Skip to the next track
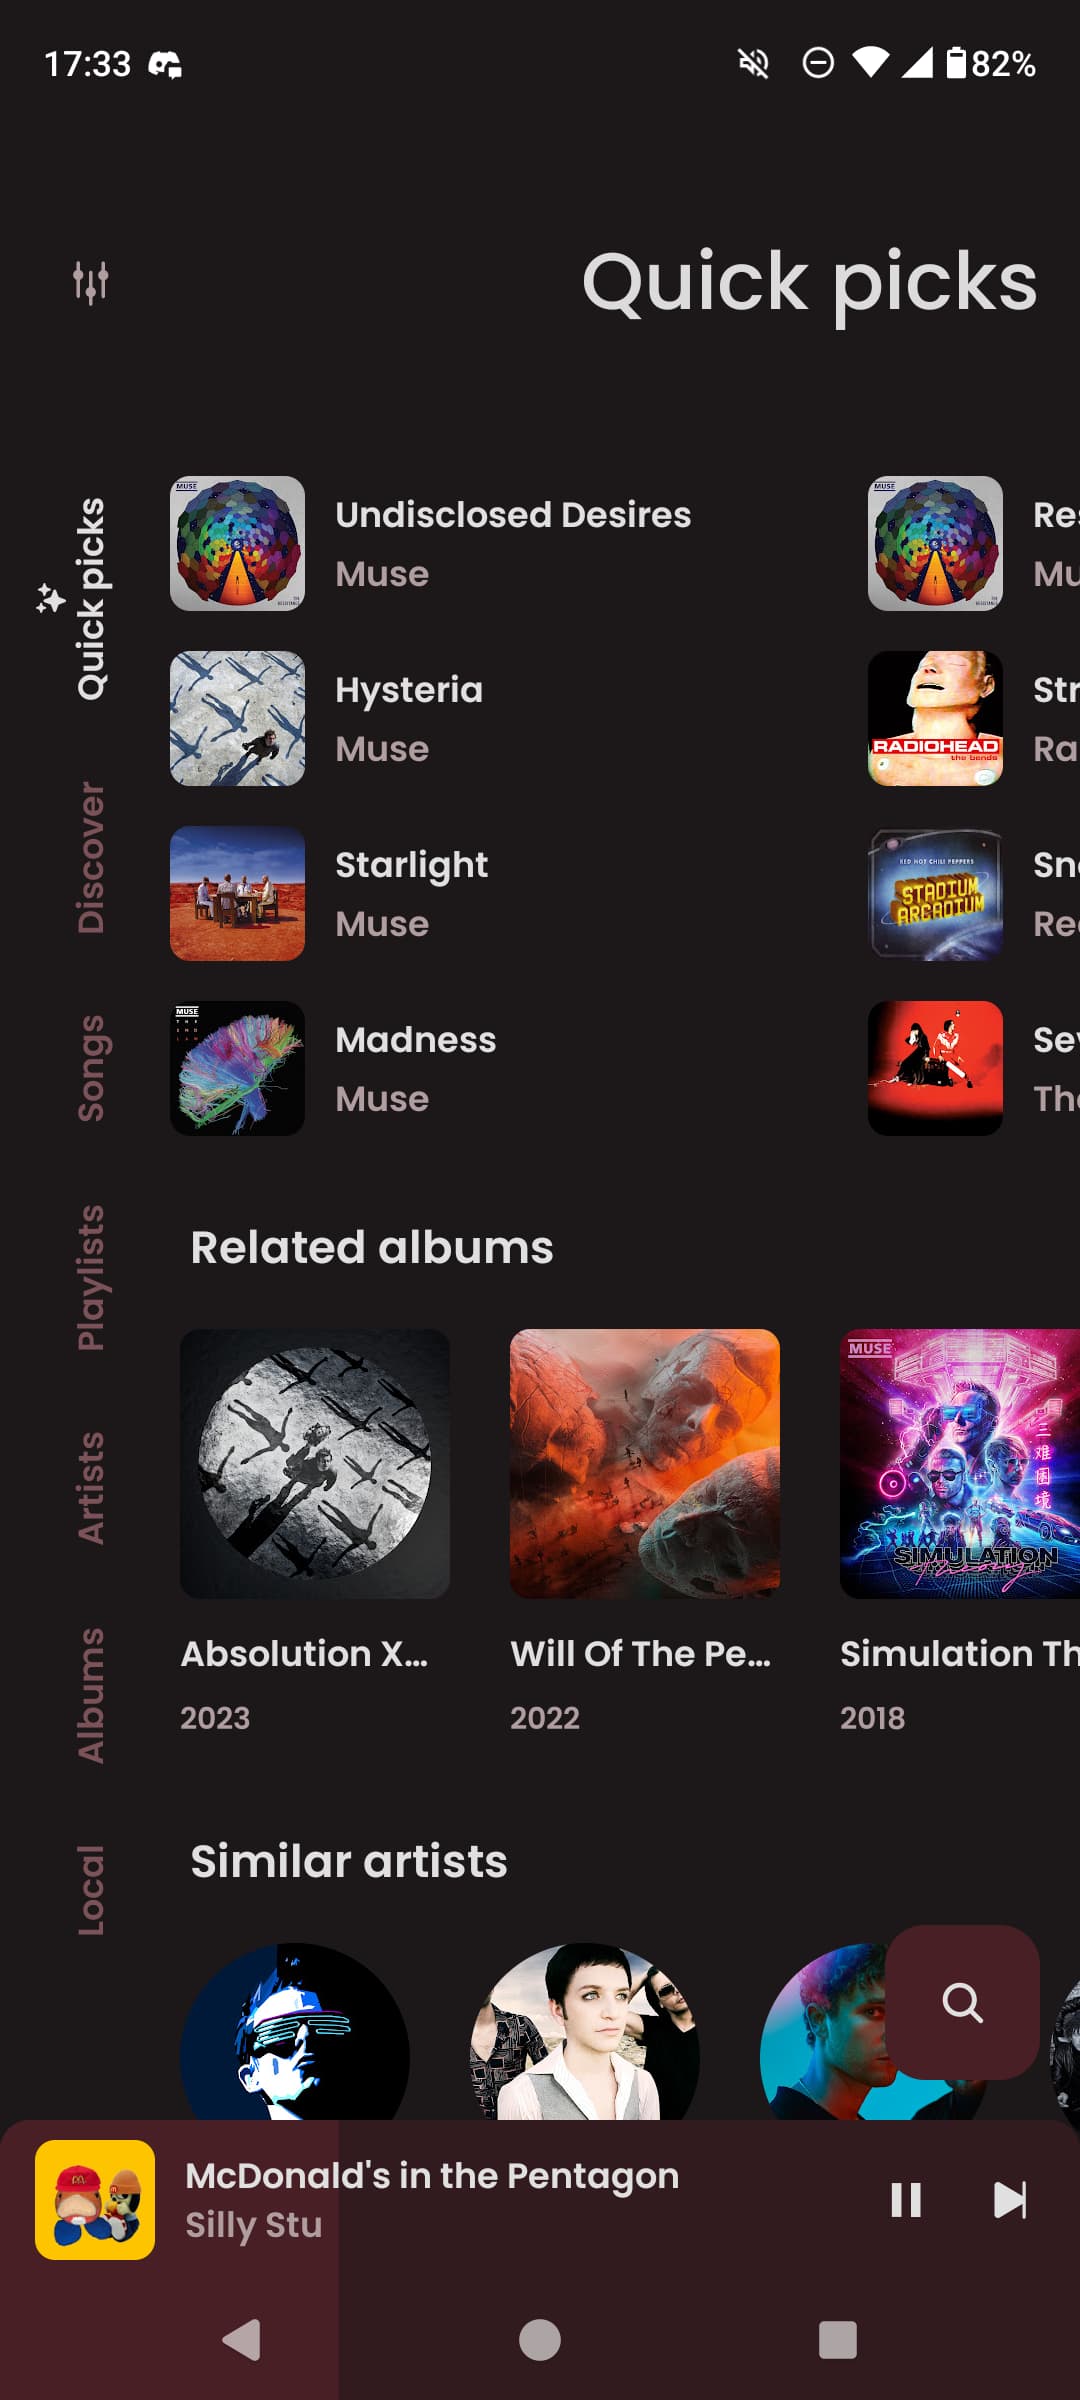The image size is (1080, 2400). click(x=1010, y=2200)
